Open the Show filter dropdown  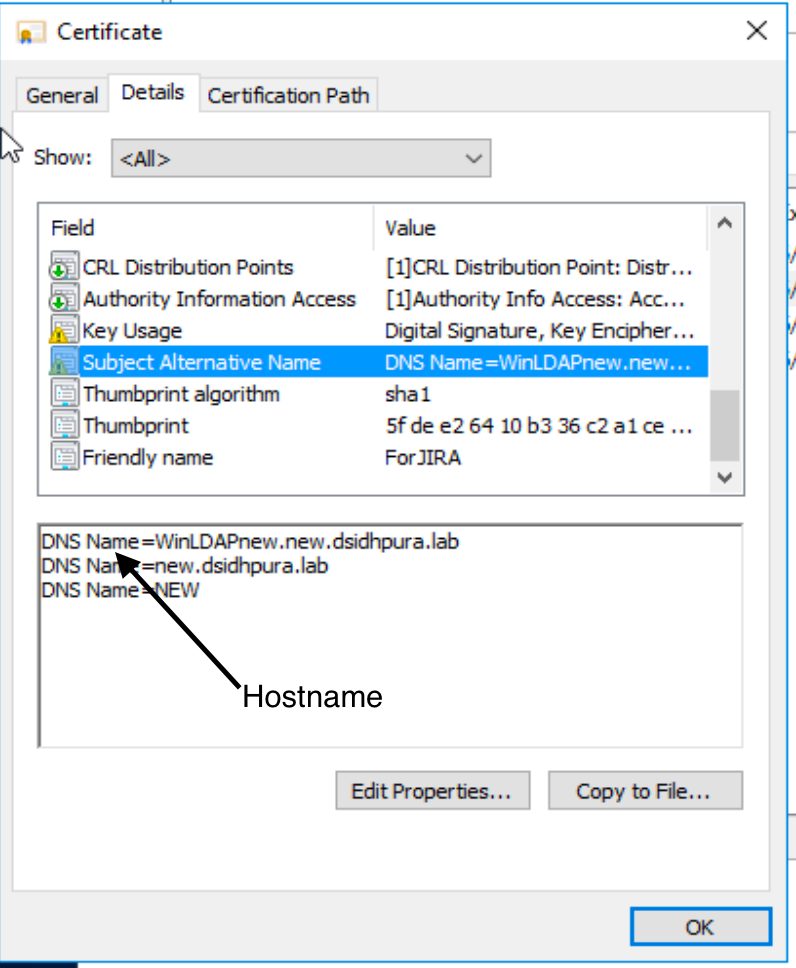[x=301, y=159]
